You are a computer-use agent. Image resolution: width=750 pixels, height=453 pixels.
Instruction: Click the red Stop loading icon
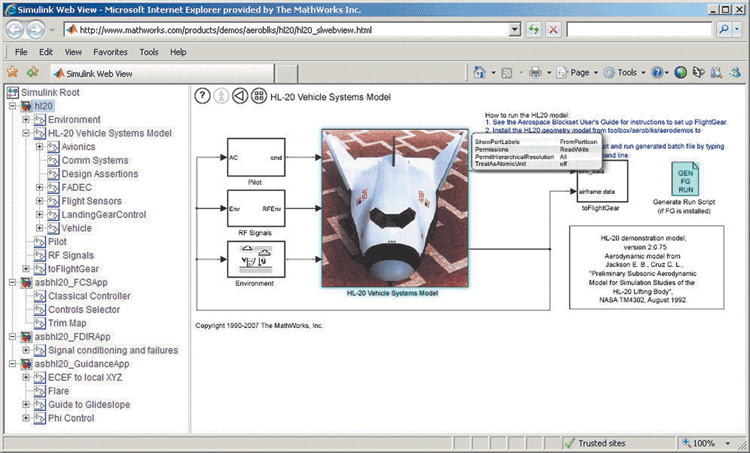point(553,30)
